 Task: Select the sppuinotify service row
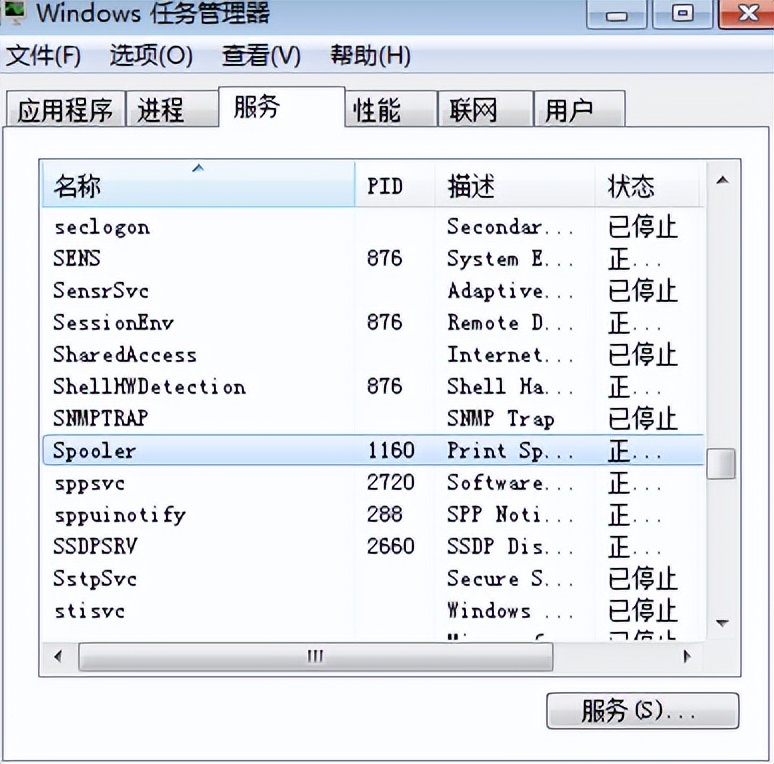[373, 514]
